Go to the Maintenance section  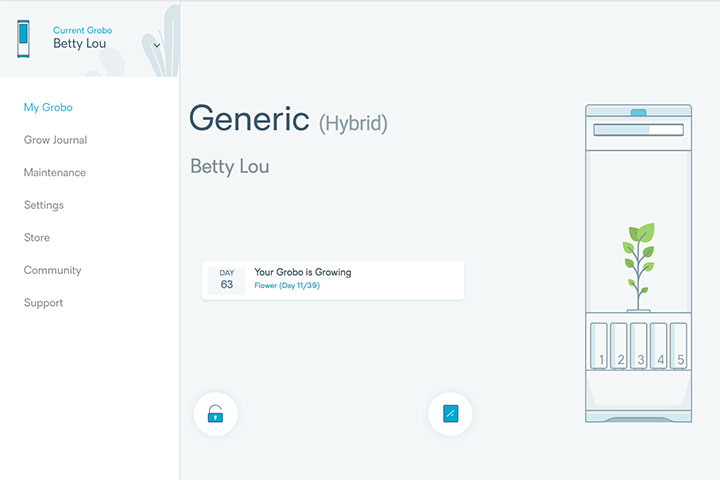tap(55, 173)
